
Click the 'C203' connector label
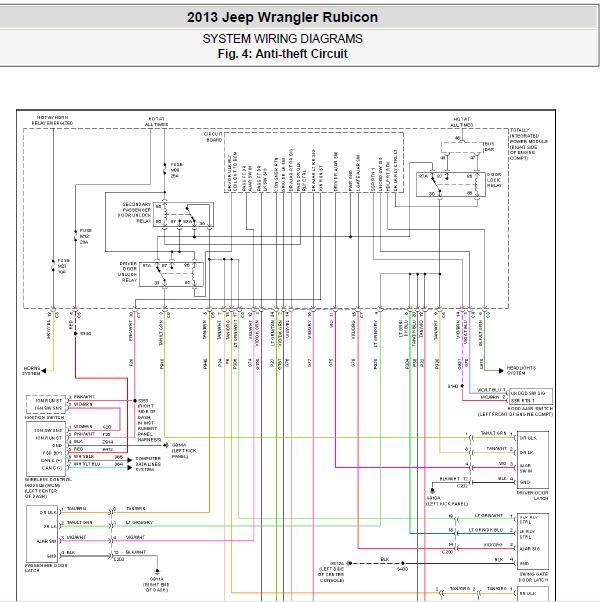click(x=119, y=559)
